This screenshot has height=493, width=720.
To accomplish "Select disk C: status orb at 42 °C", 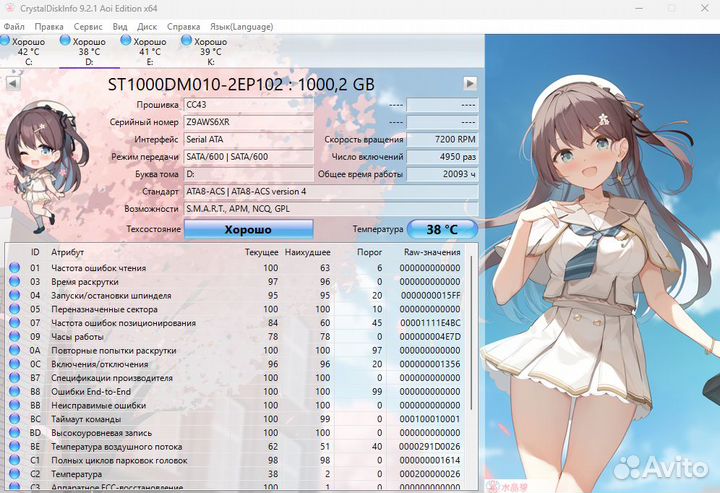I will click(6, 40).
